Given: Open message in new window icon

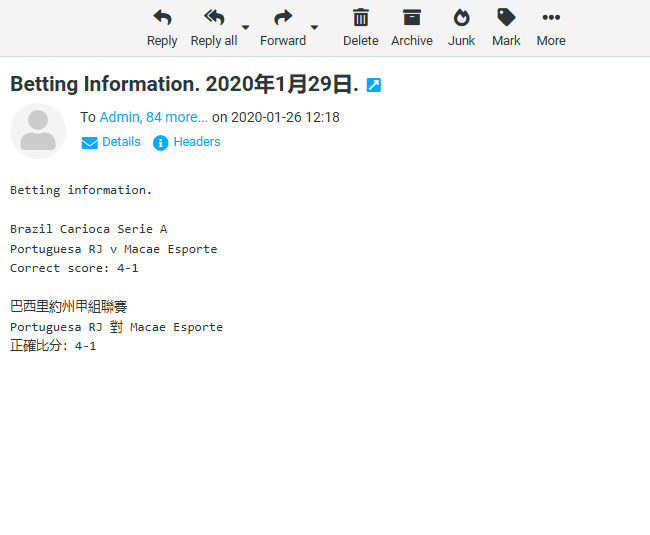Looking at the screenshot, I should point(374,86).
